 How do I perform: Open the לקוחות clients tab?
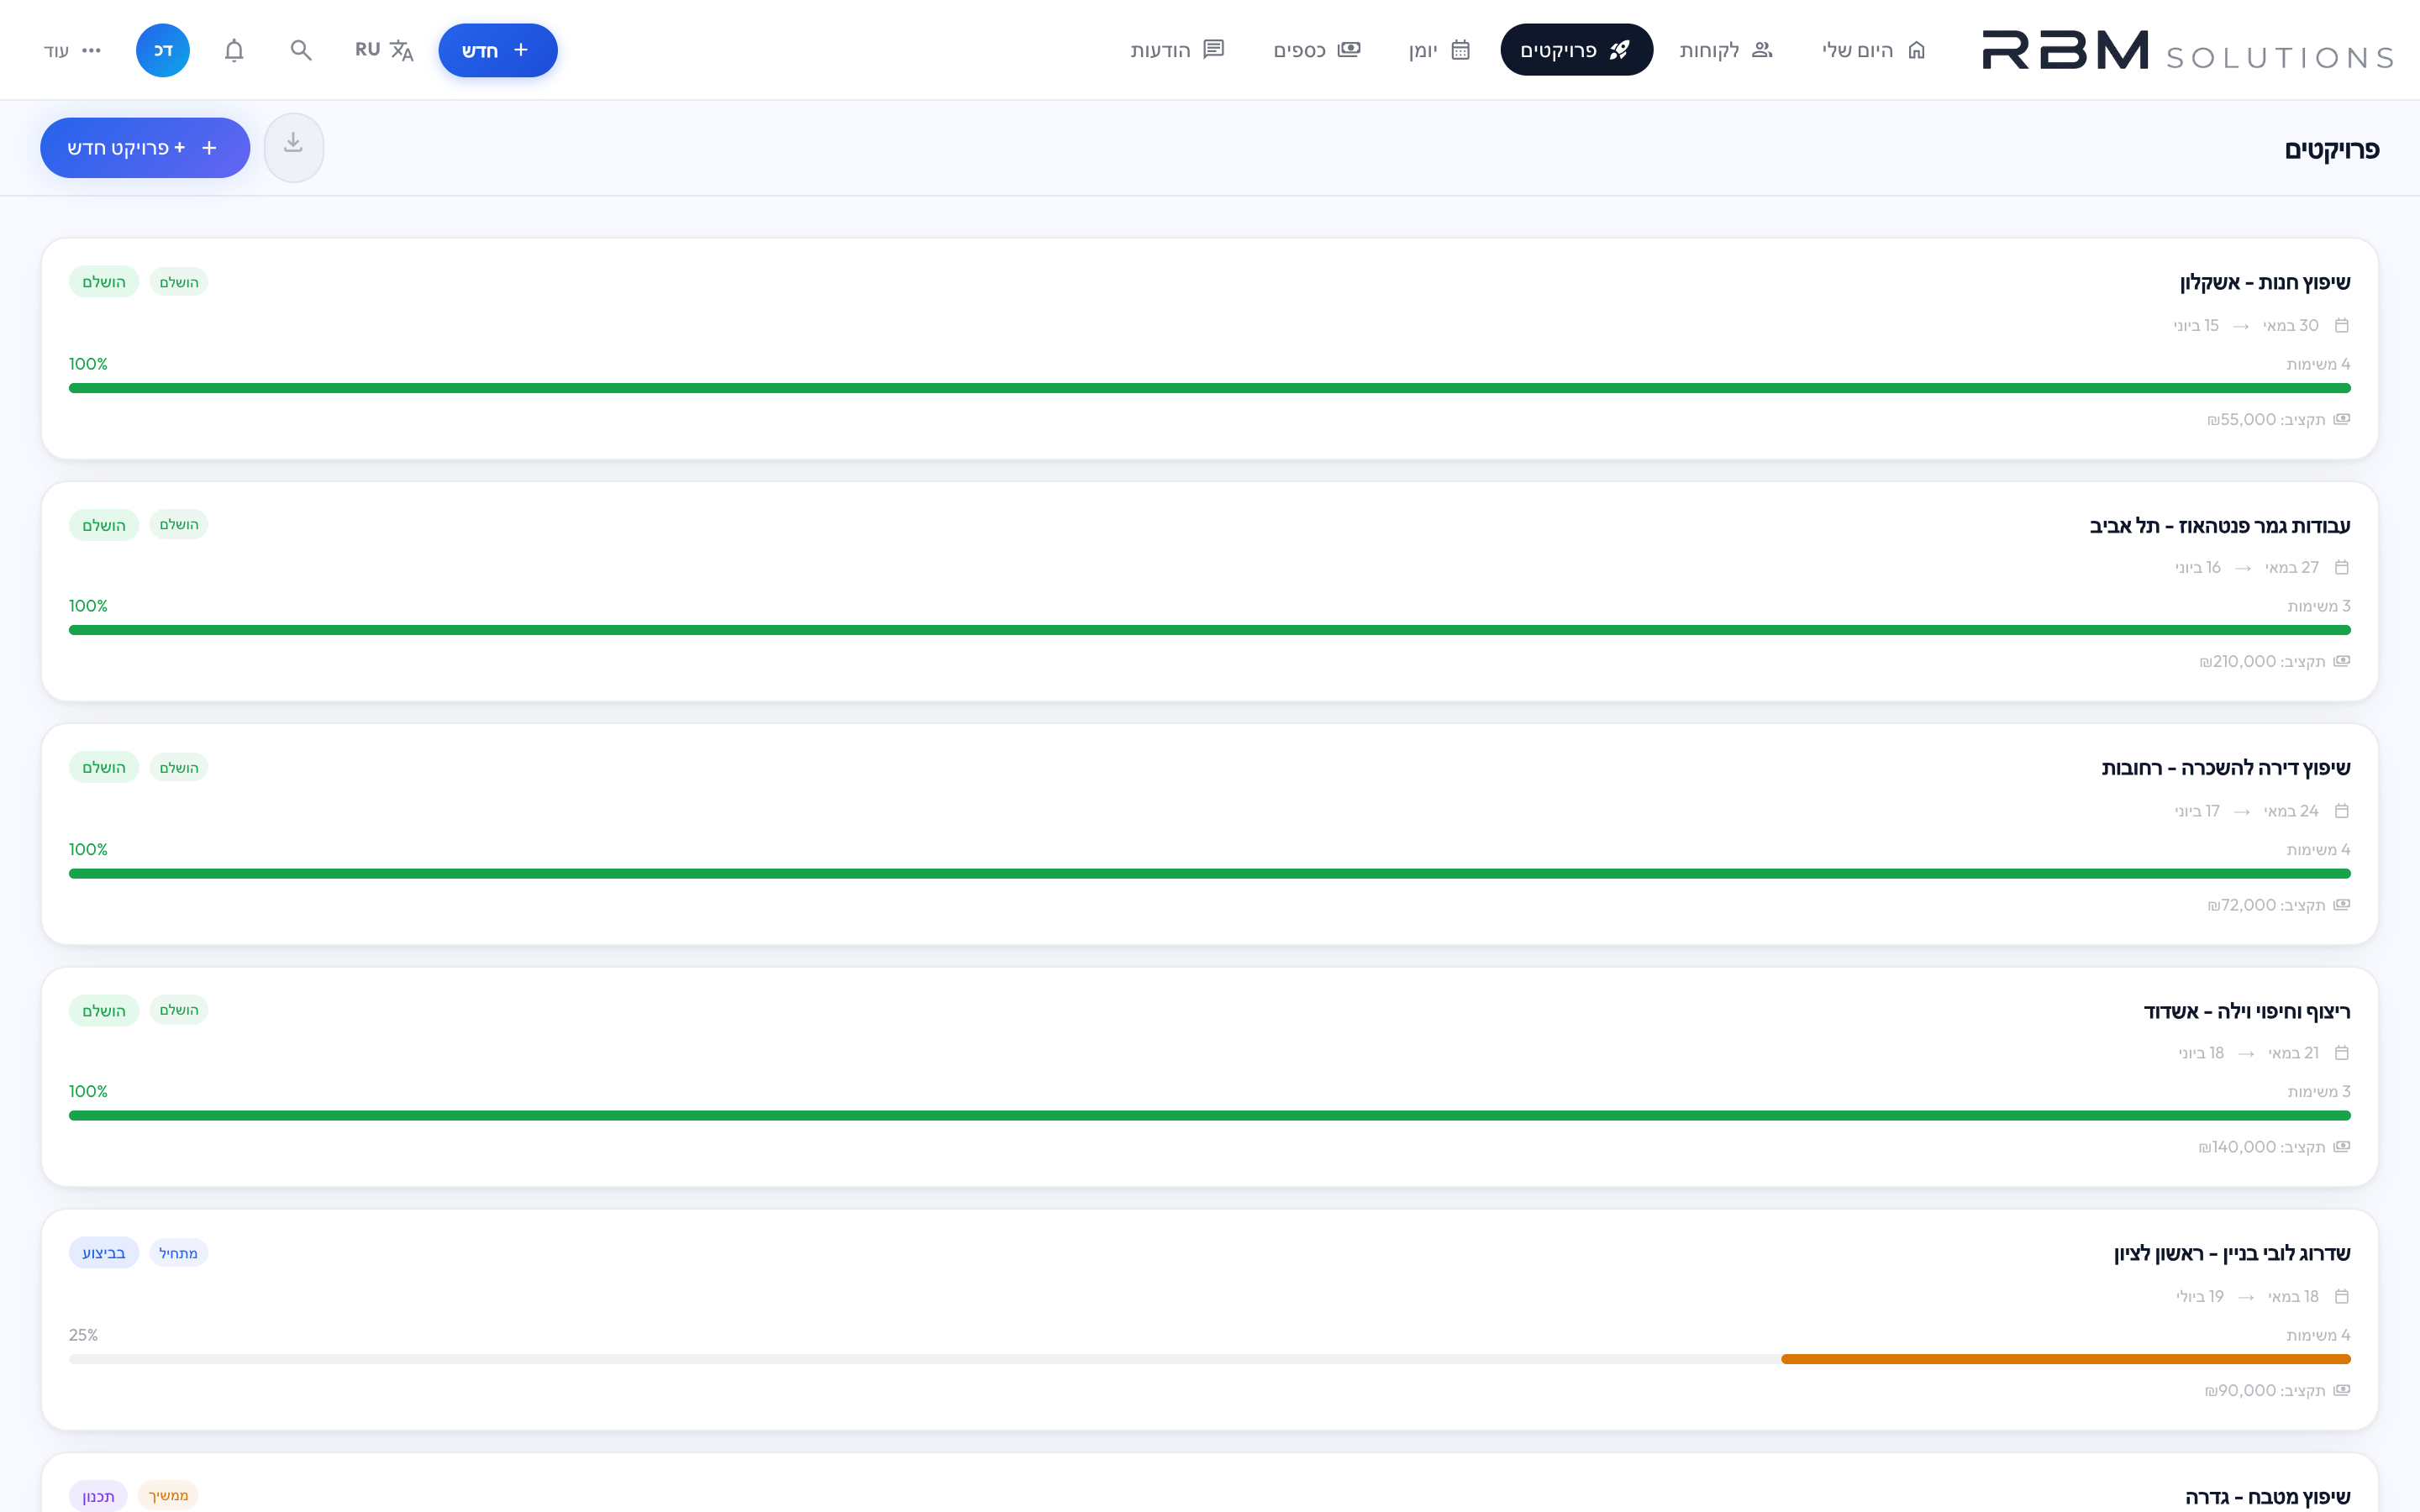pos(1726,50)
